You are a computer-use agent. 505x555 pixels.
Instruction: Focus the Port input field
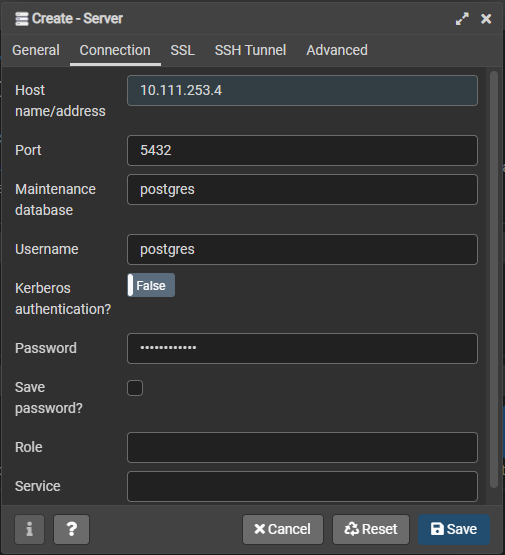coord(302,150)
